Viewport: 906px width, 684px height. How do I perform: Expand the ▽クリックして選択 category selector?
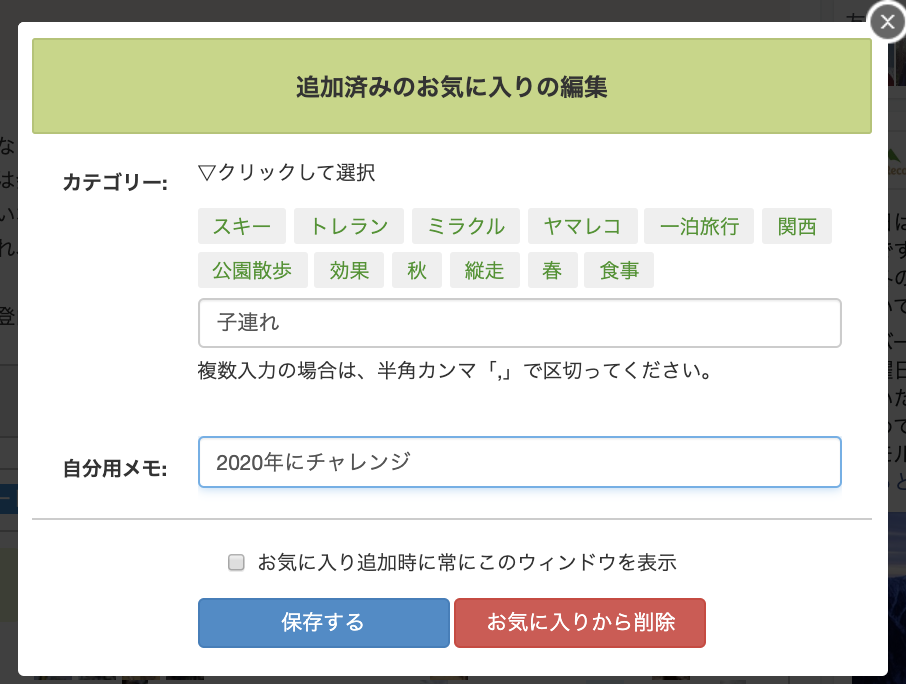[x=287, y=172]
